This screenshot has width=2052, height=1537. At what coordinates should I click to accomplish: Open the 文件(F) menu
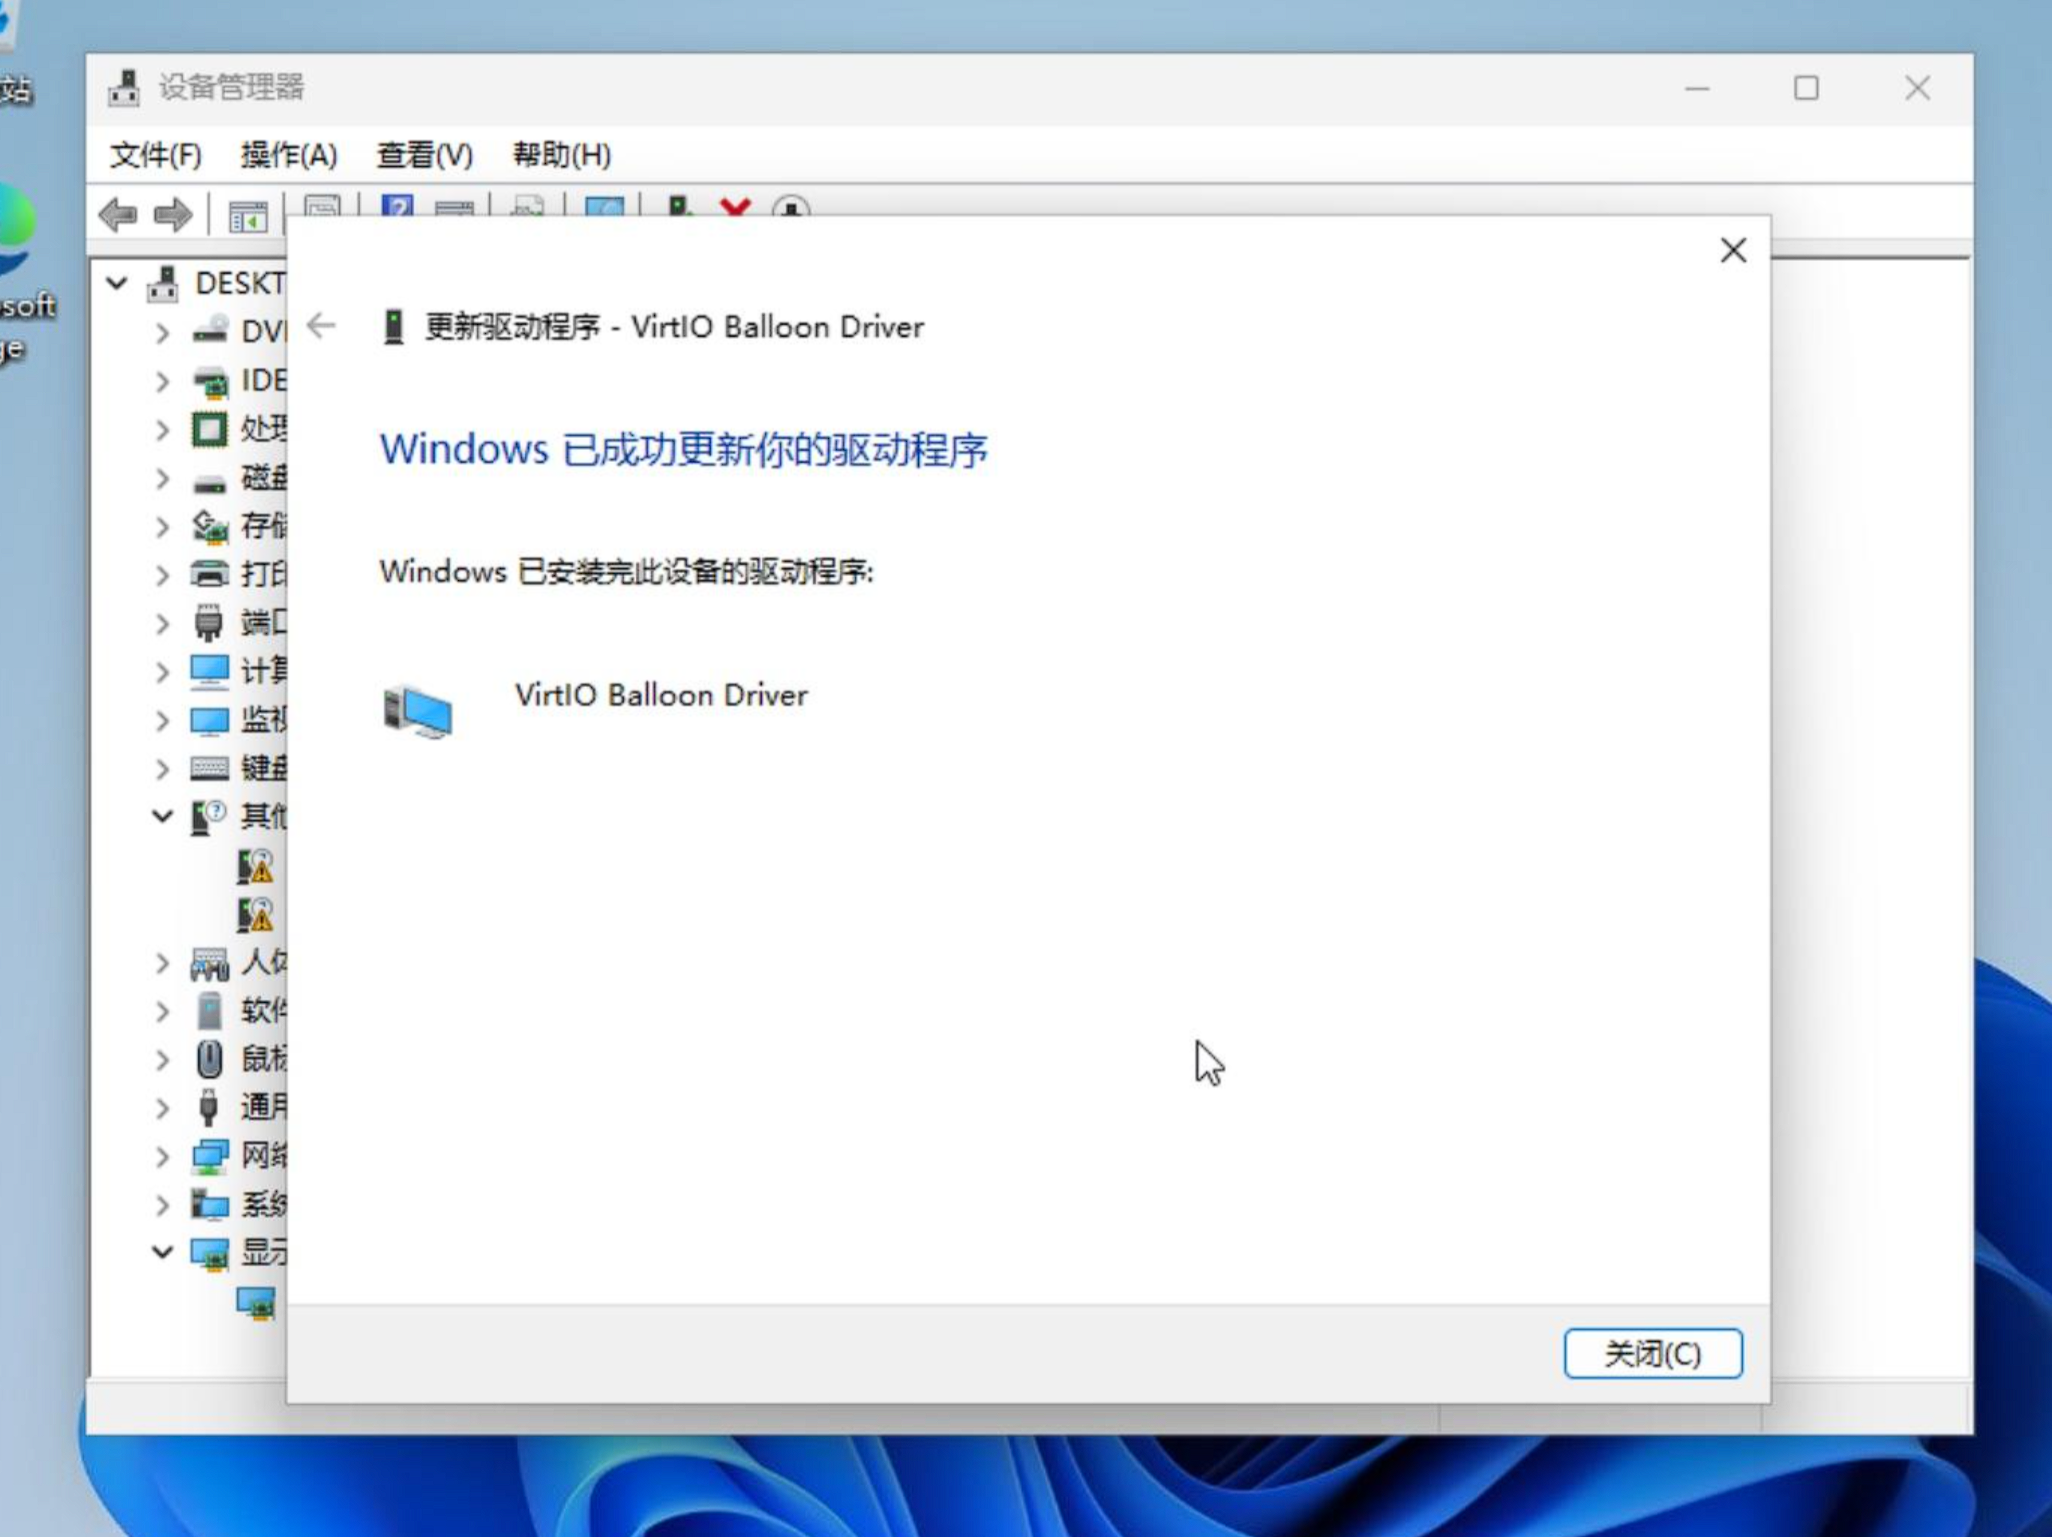155,155
